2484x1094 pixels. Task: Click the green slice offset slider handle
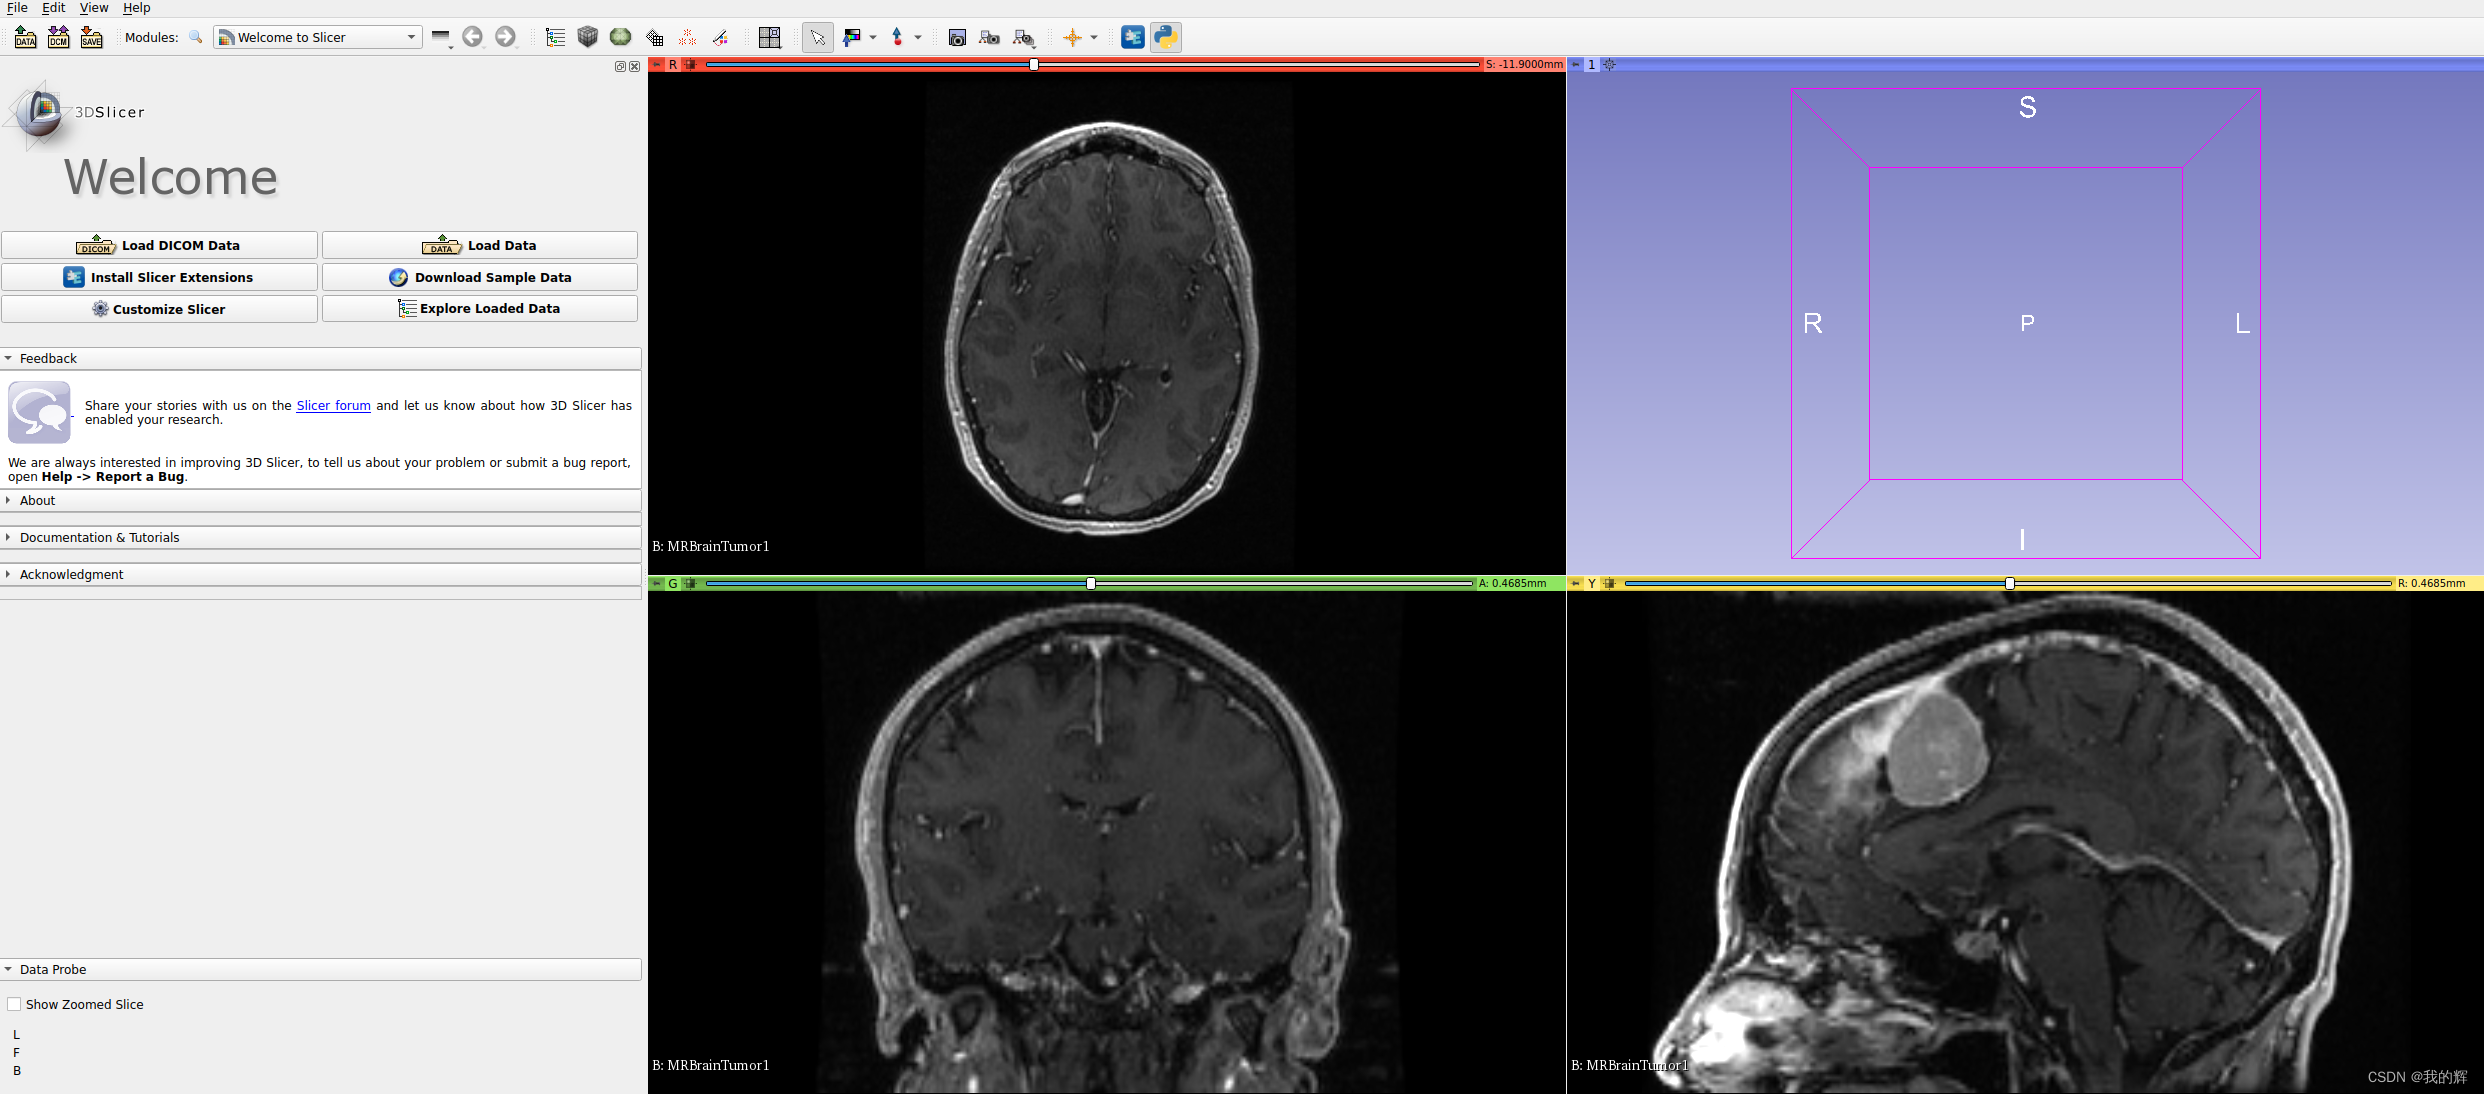click(x=1091, y=583)
